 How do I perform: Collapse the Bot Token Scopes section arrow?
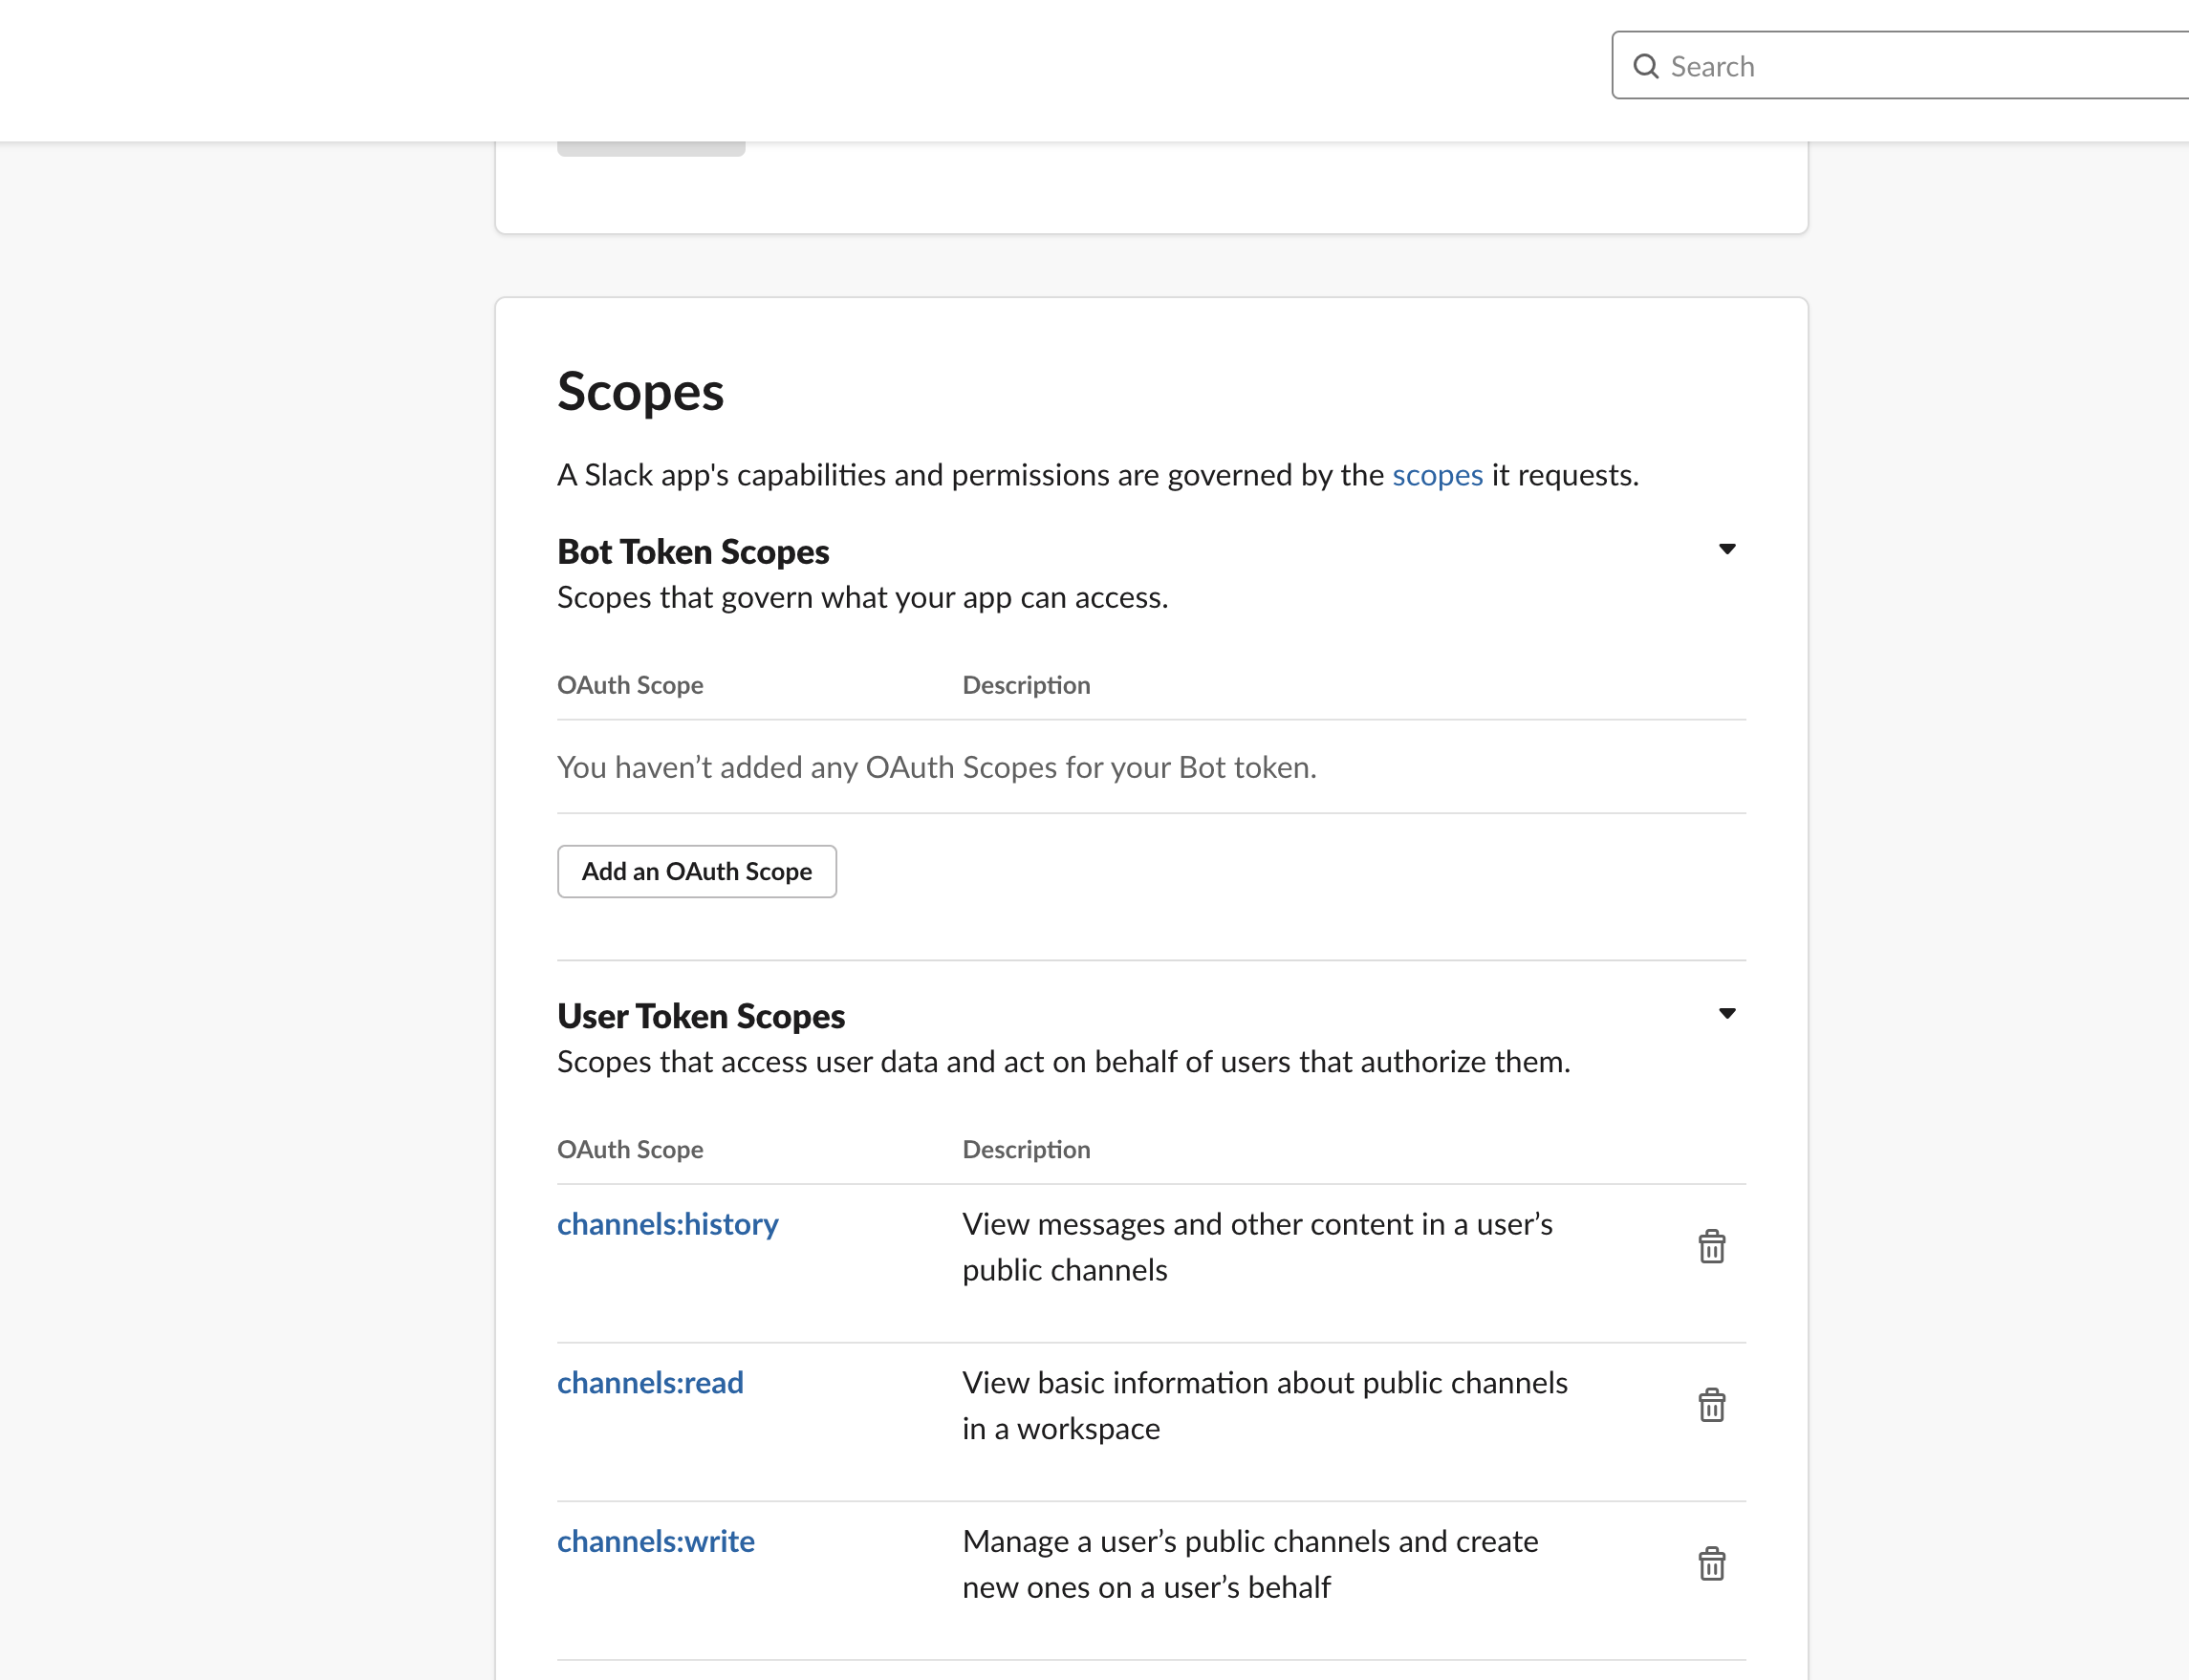click(1726, 549)
